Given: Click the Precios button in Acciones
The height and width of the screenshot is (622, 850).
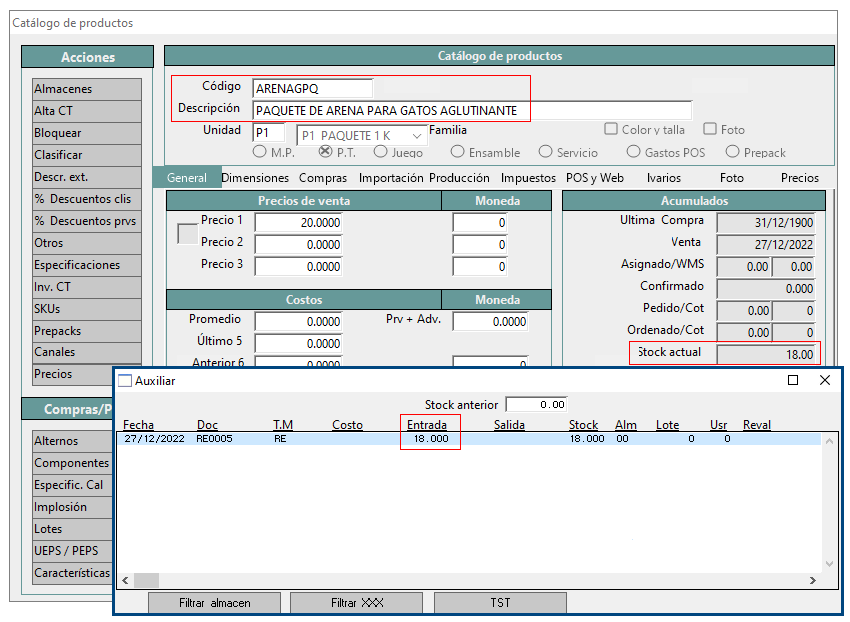Looking at the screenshot, I should click(x=73, y=374).
